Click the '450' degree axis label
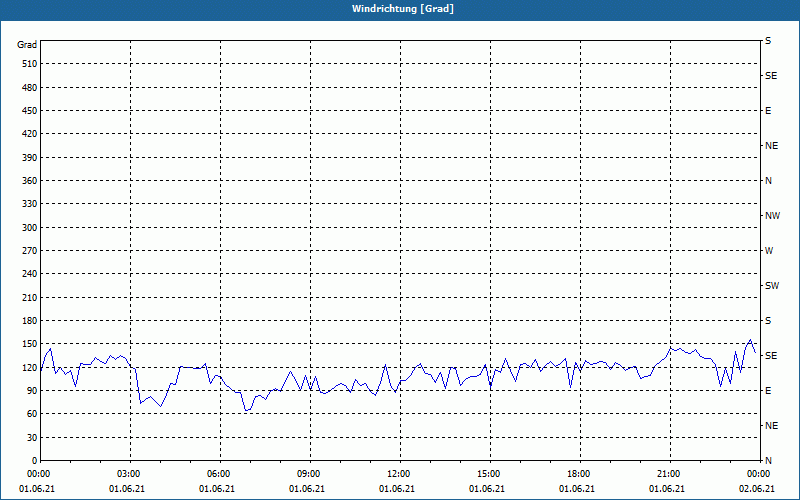 (x=30, y=111)
